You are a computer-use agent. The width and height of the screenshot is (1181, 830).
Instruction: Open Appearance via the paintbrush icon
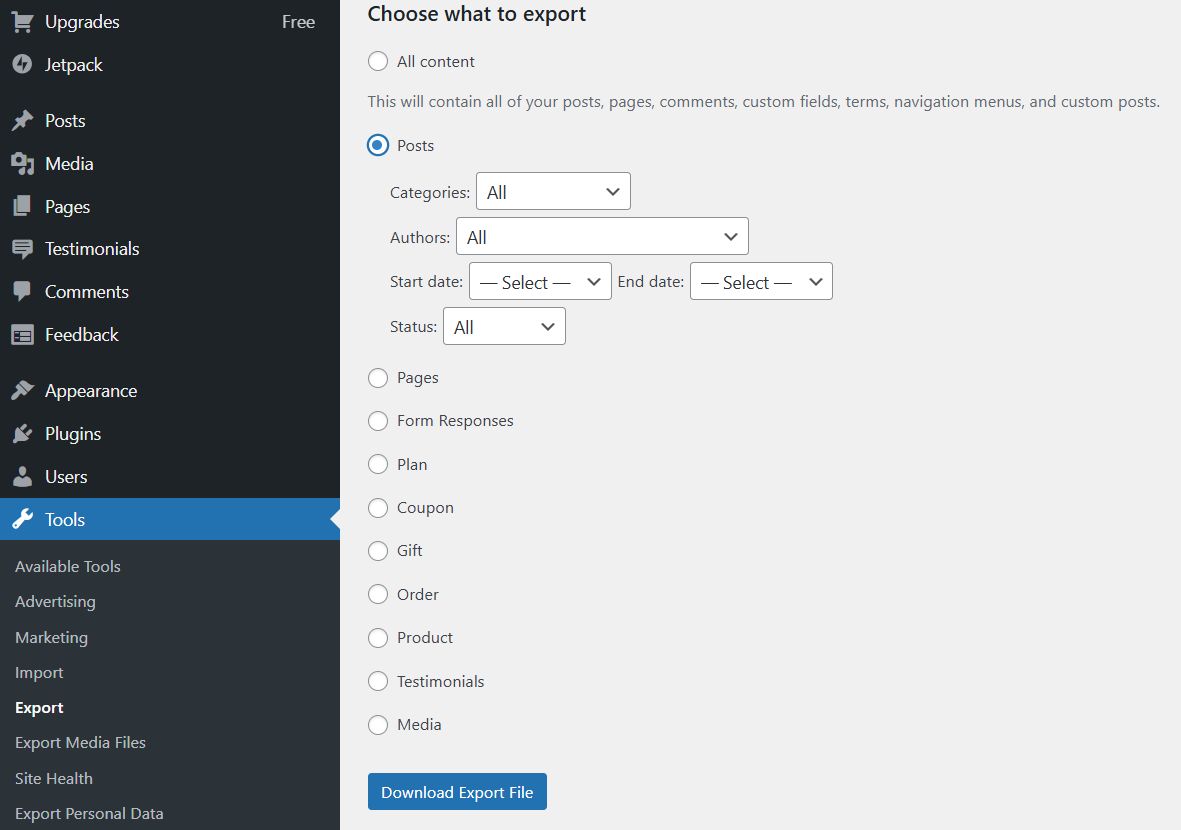(22, 390)
